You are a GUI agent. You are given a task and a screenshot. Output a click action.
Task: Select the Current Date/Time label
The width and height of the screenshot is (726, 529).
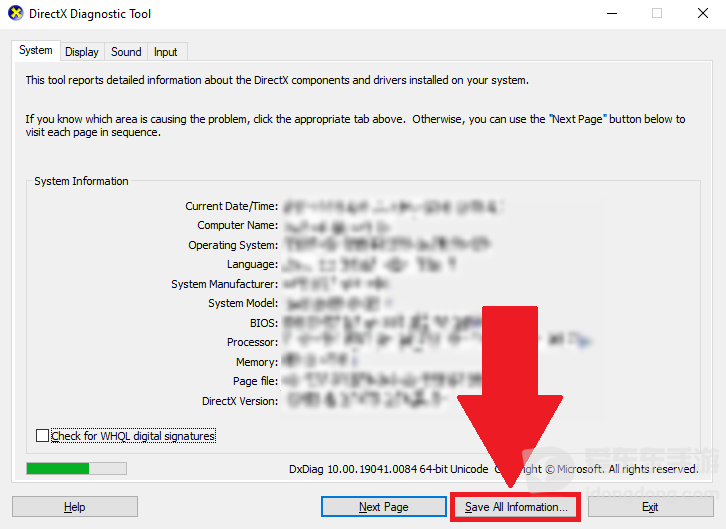[232, 206]
